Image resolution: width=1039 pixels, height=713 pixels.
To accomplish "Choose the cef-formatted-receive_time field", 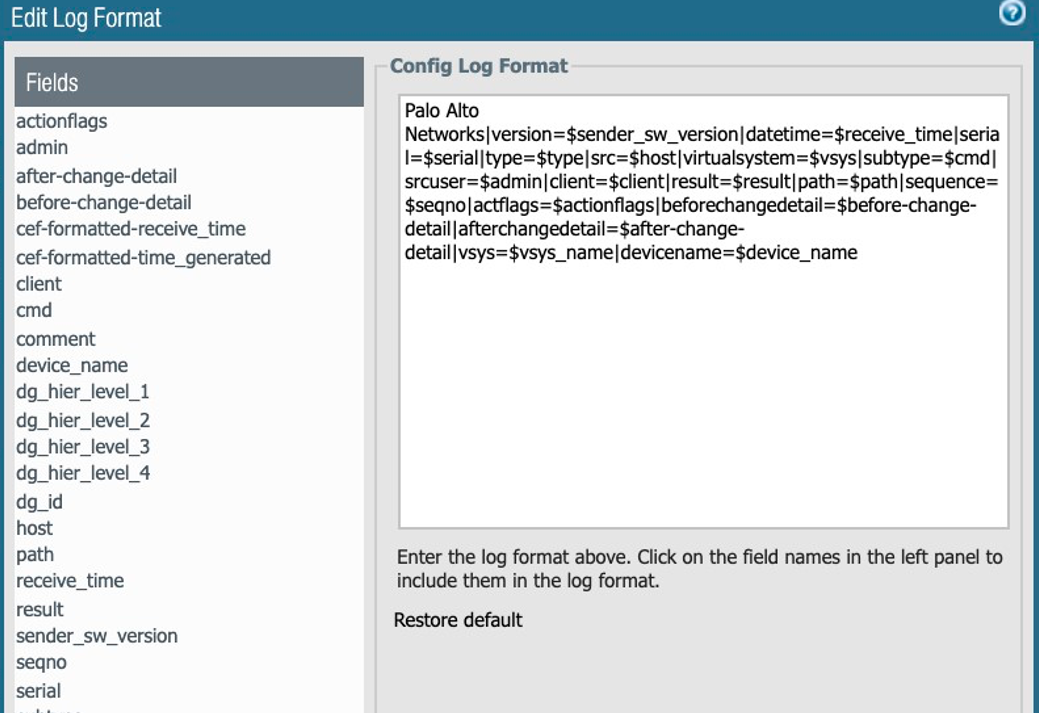I will pos(131,229).
